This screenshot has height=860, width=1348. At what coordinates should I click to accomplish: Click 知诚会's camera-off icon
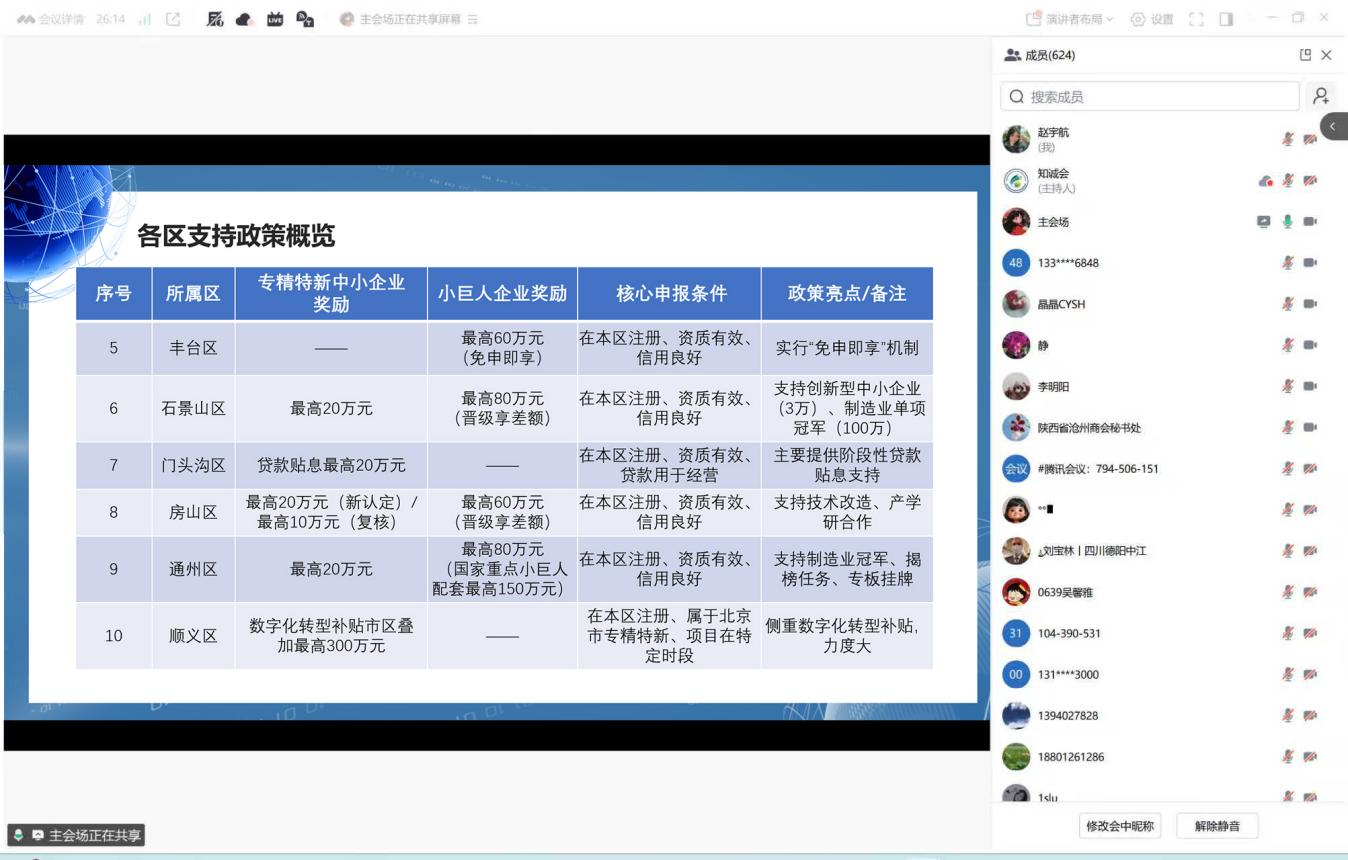point(1310,180)
